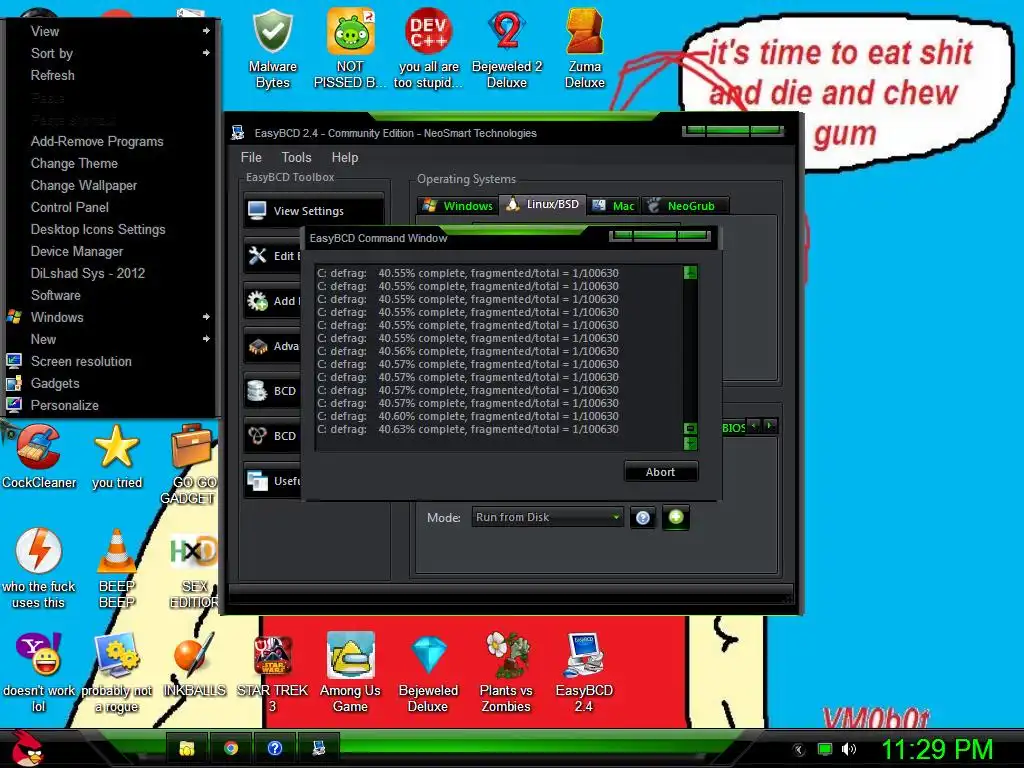1024x768 pixels.
Task: Click the blue help icon in taskbar
Action: [x=275, y=748]
